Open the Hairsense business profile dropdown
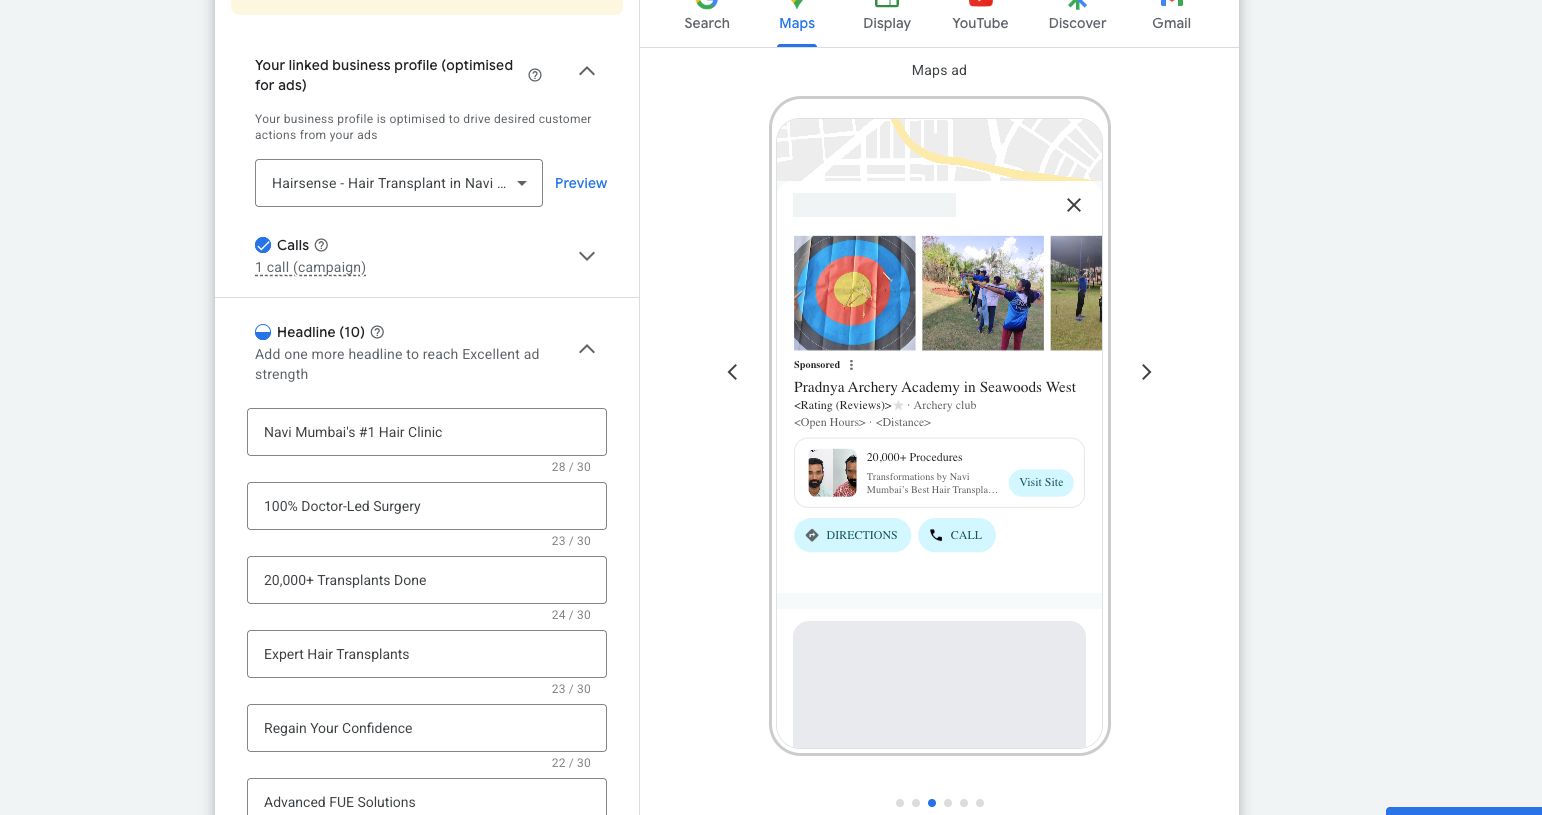1542x815 pixels. pos(399,183)
